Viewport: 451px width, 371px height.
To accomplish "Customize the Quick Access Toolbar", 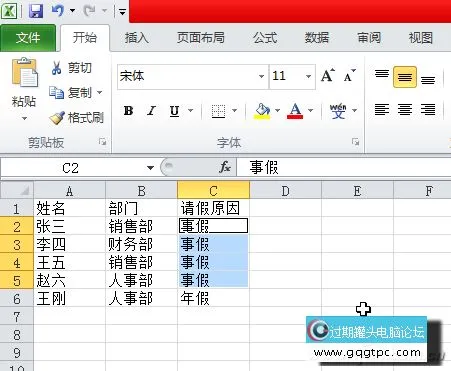I will click(122, 12).
